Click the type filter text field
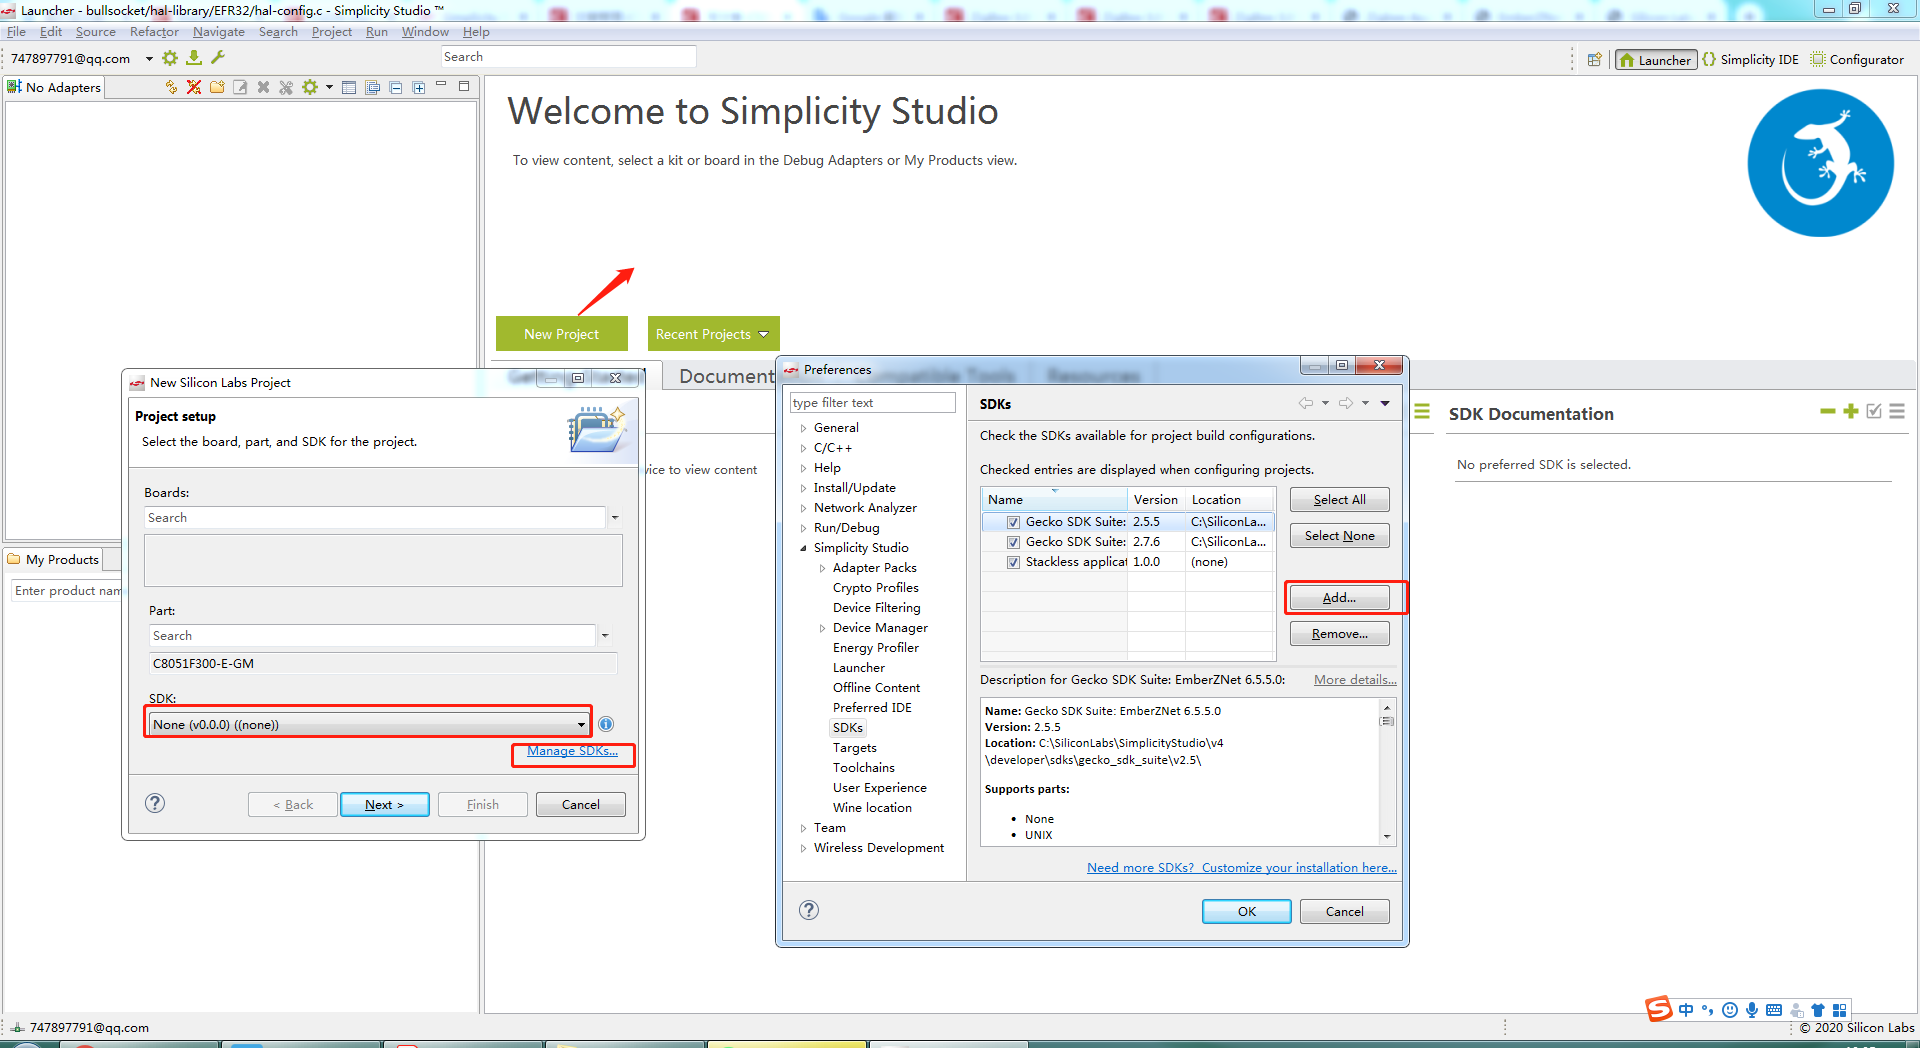Screen dimensions: 1920x1048 [x=872, y=403]
